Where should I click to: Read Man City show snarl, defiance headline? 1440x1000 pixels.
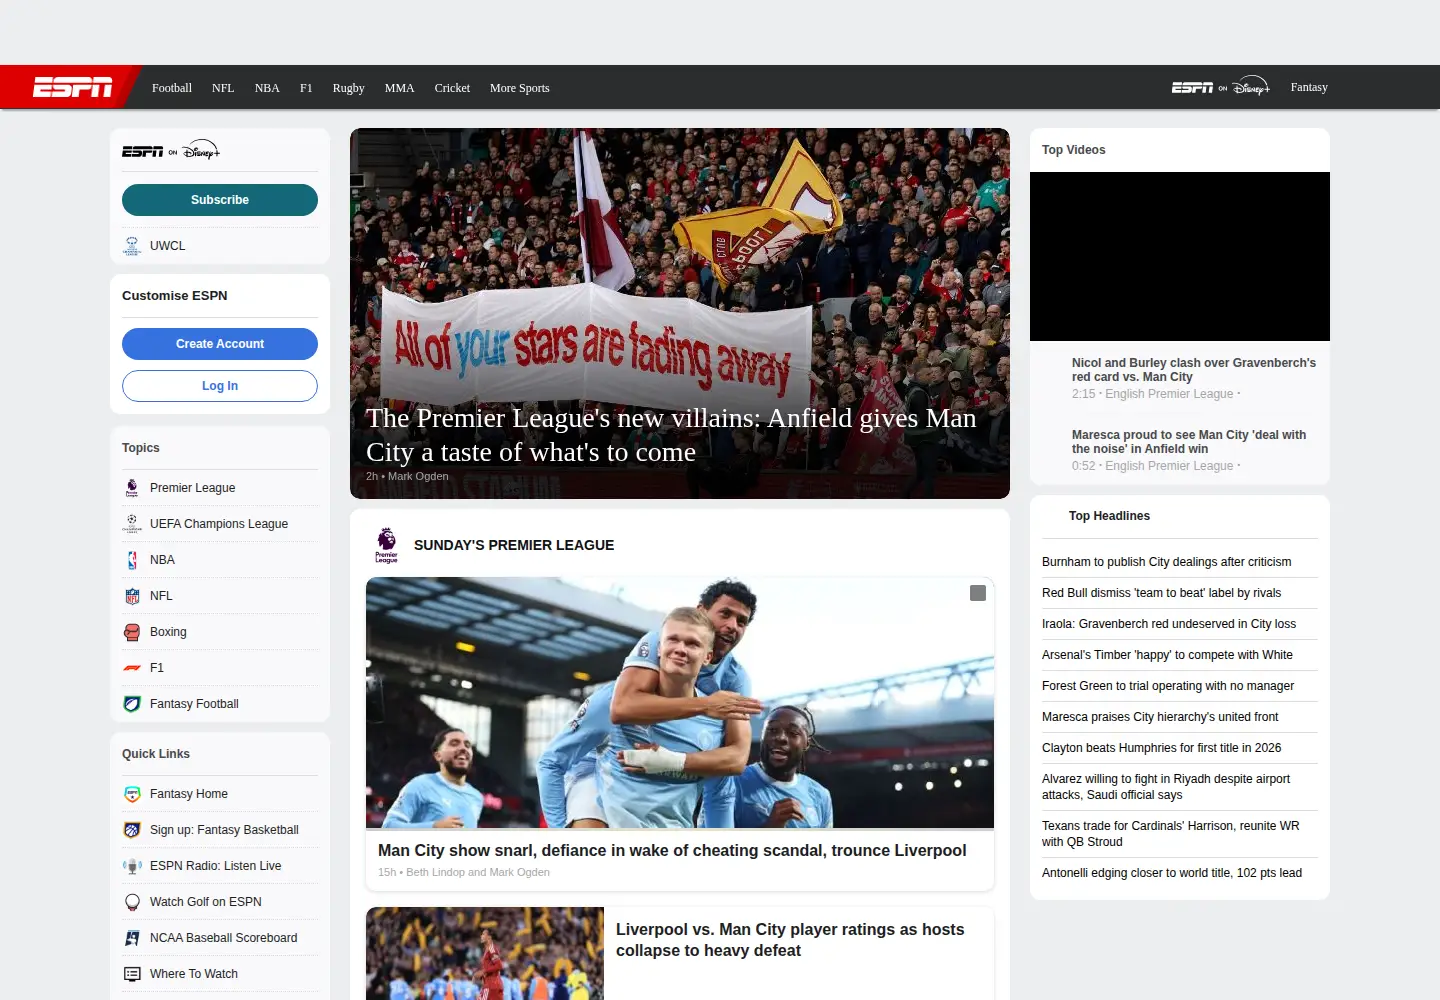coord(672,850)
